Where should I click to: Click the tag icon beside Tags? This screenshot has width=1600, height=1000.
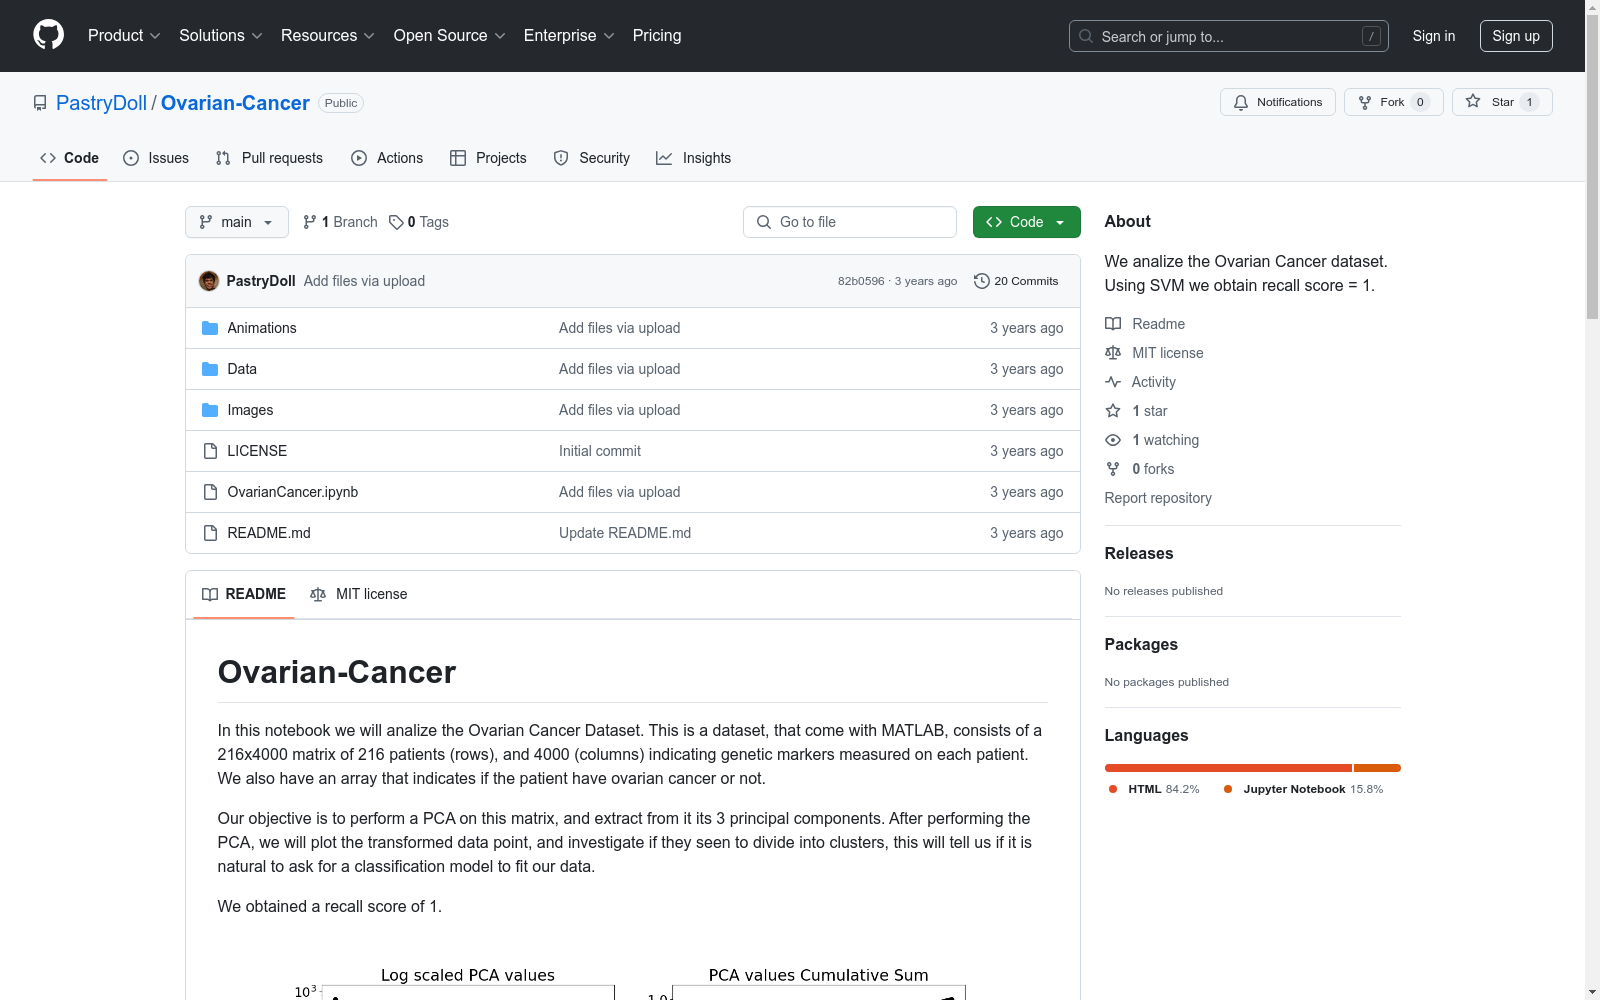coord(396,222)
